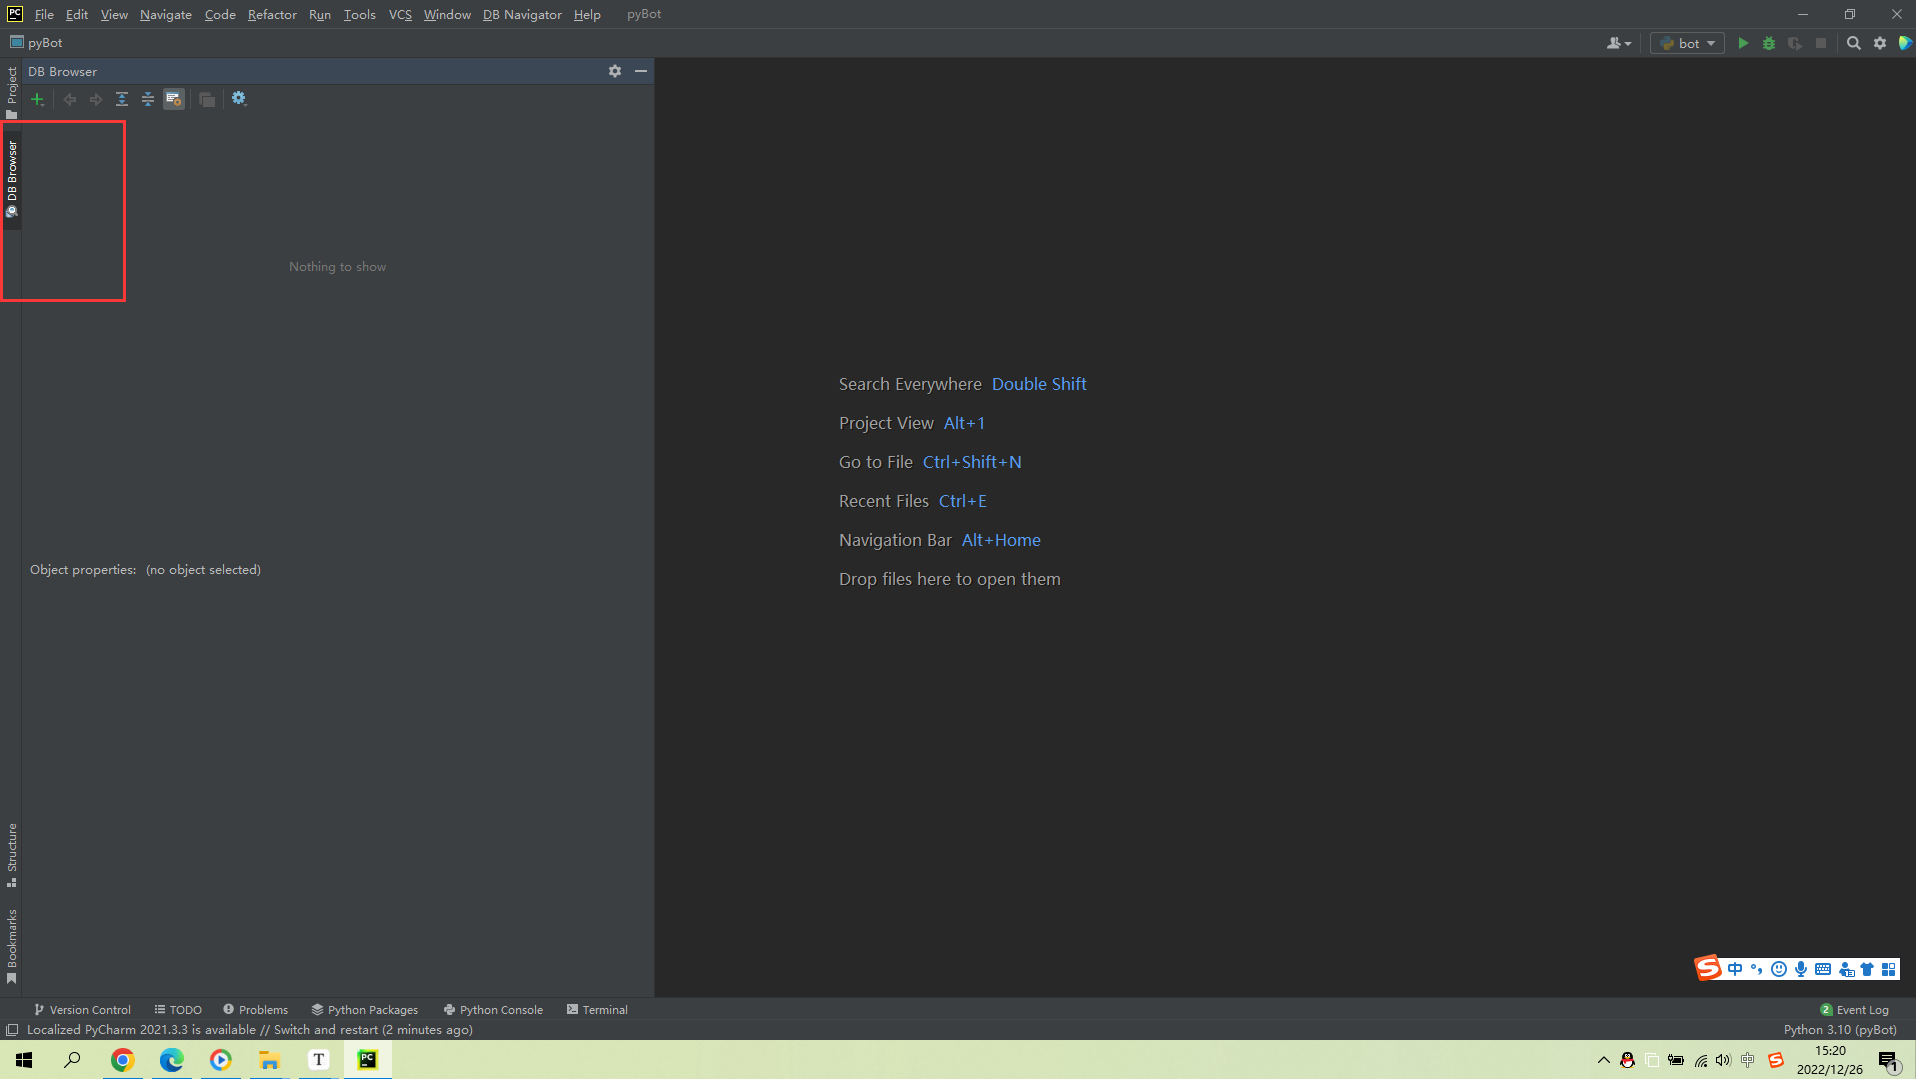The image size is (1916, 1079).
Task: Open the Run menu
Action: click(x=320, y=14)
